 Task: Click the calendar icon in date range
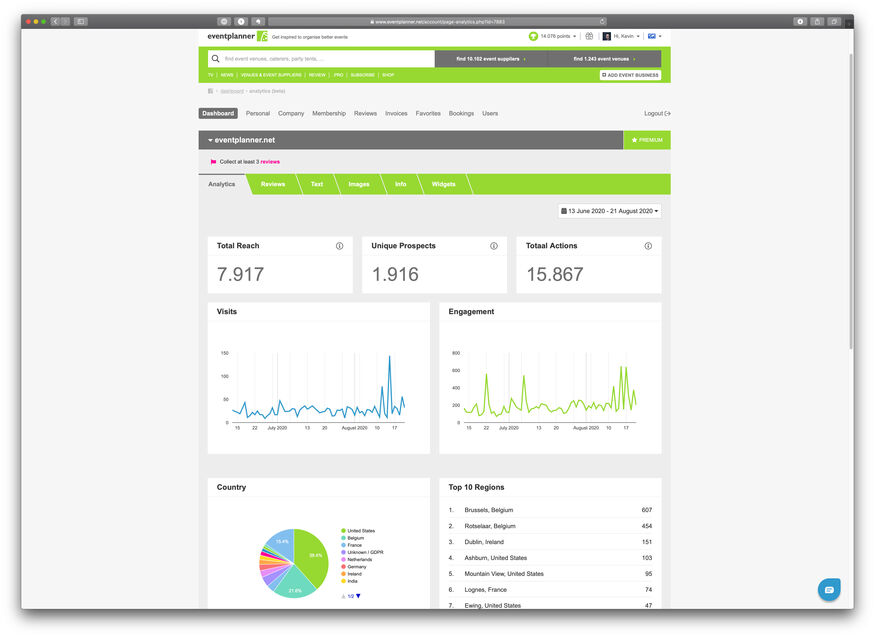[564, 211]
